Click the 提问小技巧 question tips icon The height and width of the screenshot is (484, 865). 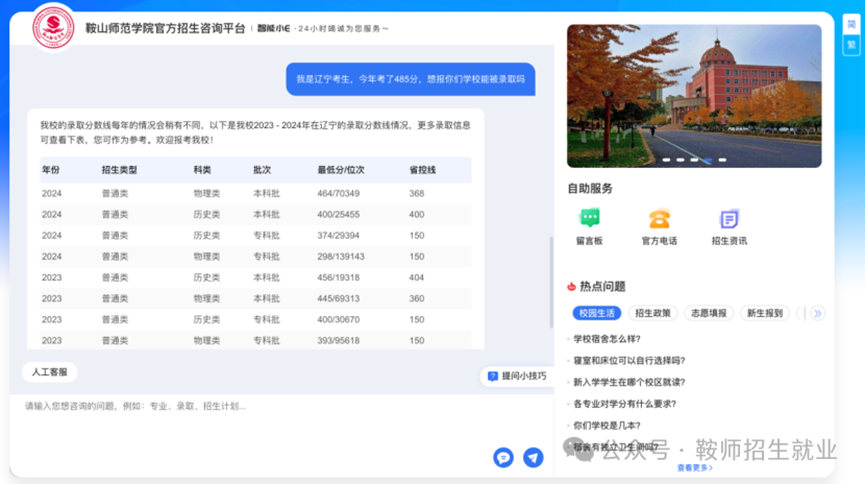coord(493,376)
